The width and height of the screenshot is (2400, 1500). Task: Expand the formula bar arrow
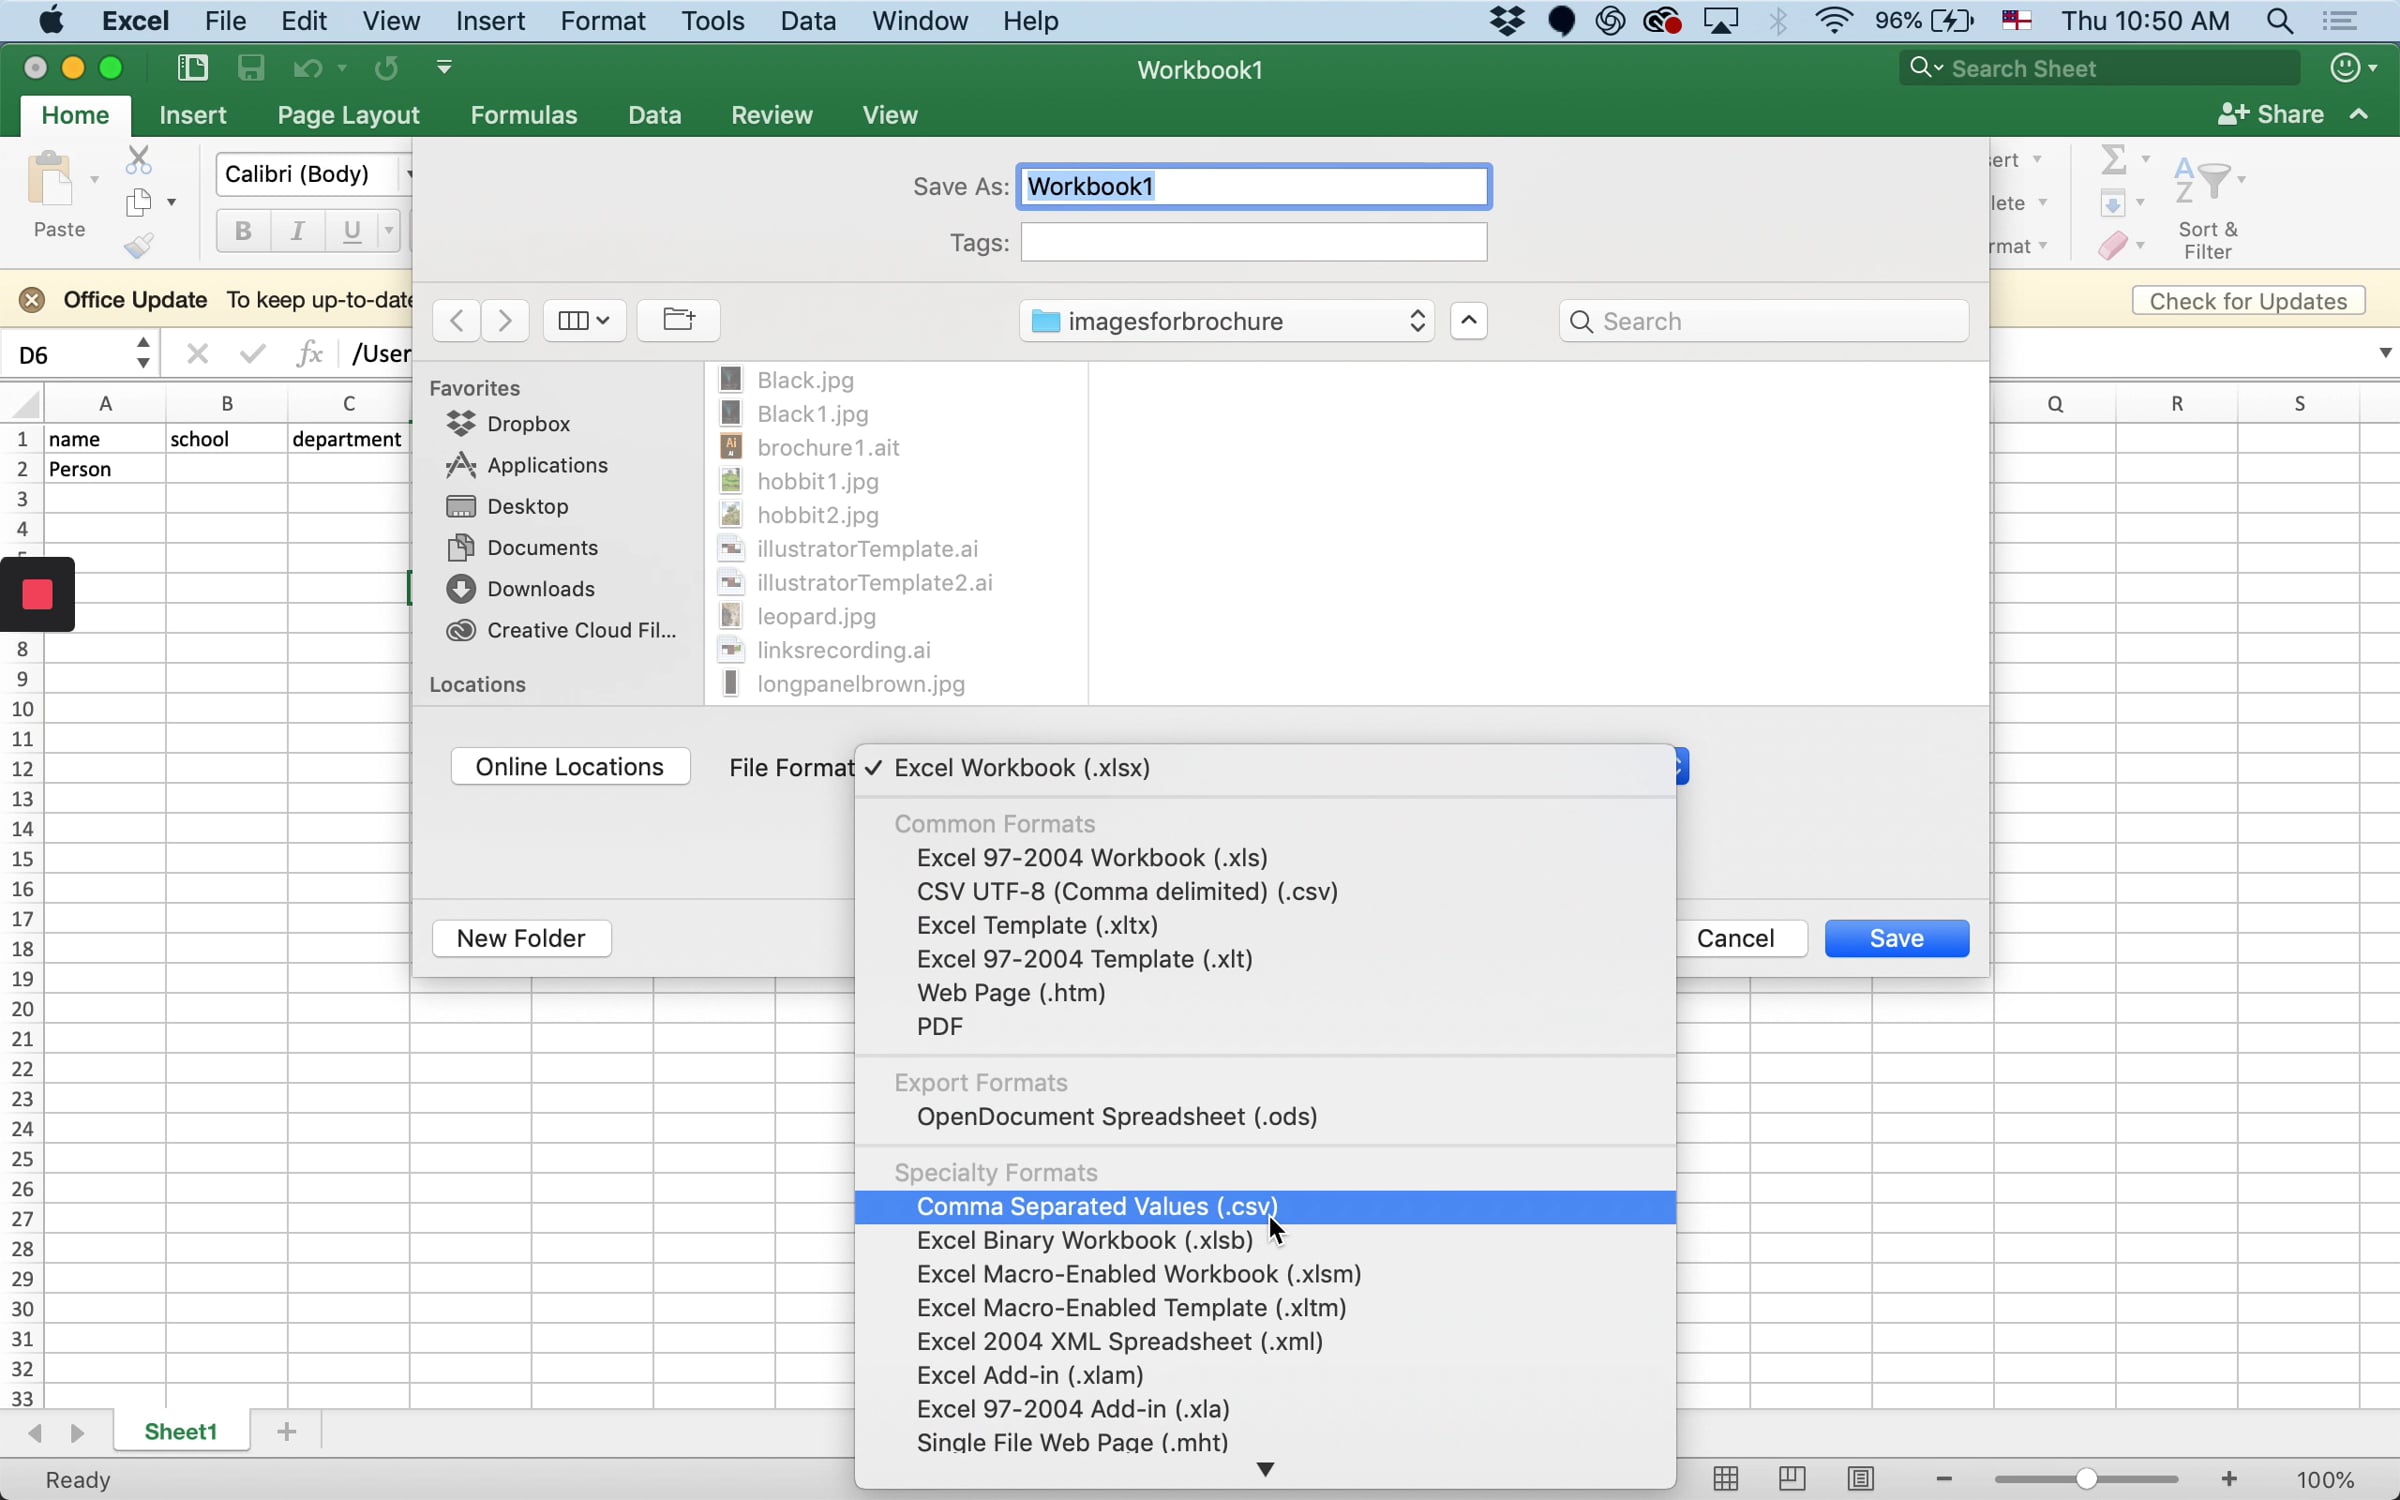coord(2385,353)
